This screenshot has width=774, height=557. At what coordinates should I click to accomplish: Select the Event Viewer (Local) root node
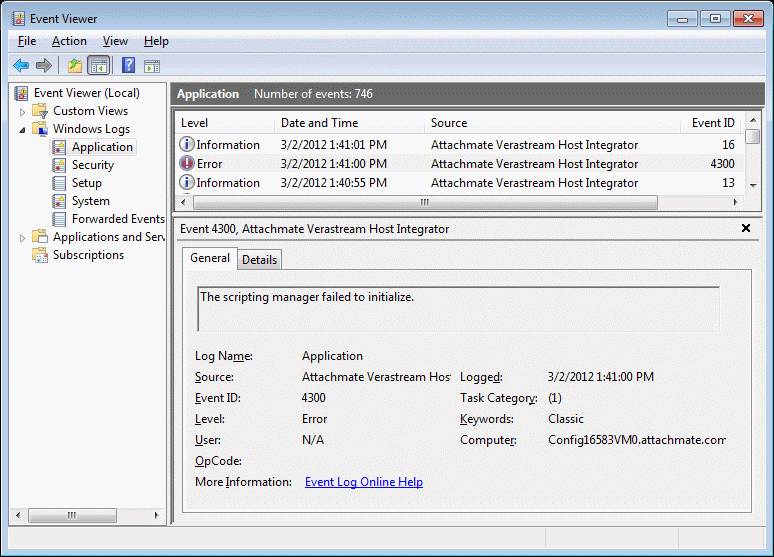tap(86, 93)
